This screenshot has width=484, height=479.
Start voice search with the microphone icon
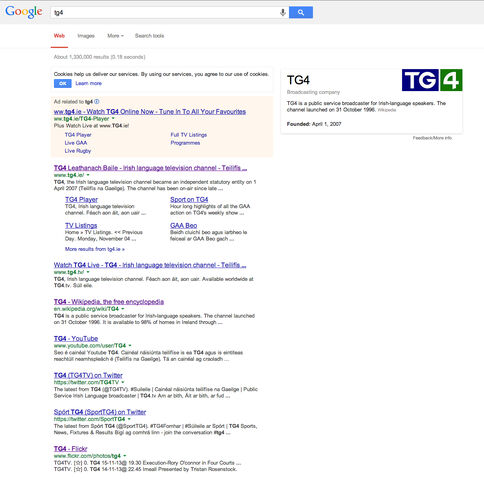coord(282,12)
